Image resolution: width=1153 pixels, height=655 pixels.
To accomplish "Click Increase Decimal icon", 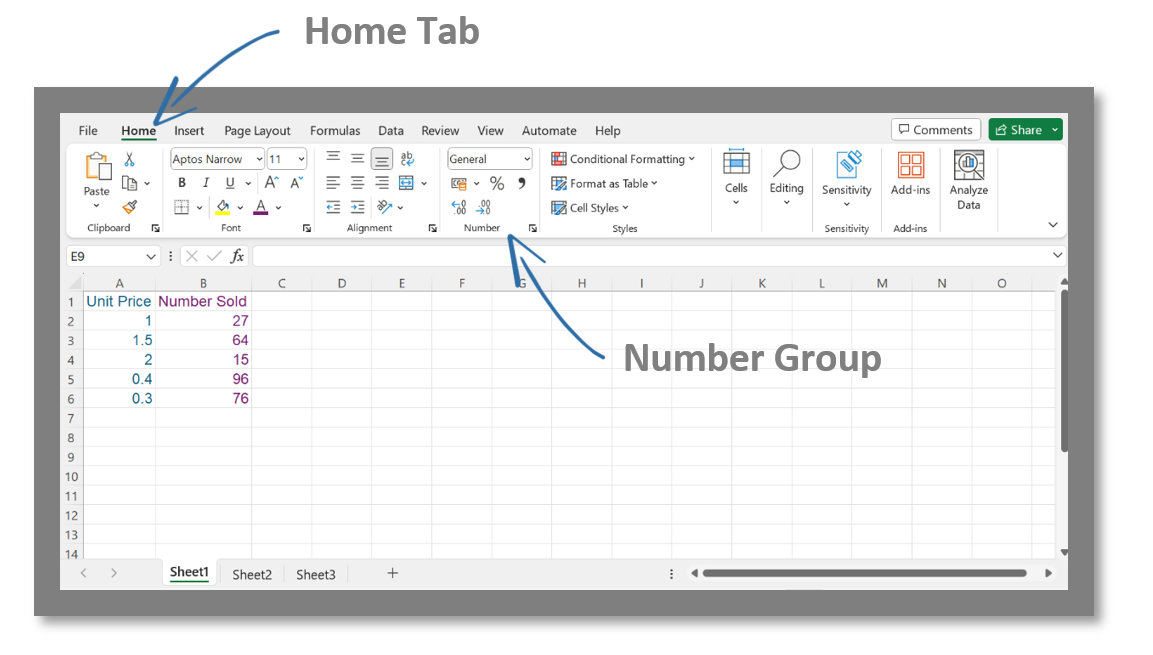I will point(459,207).
